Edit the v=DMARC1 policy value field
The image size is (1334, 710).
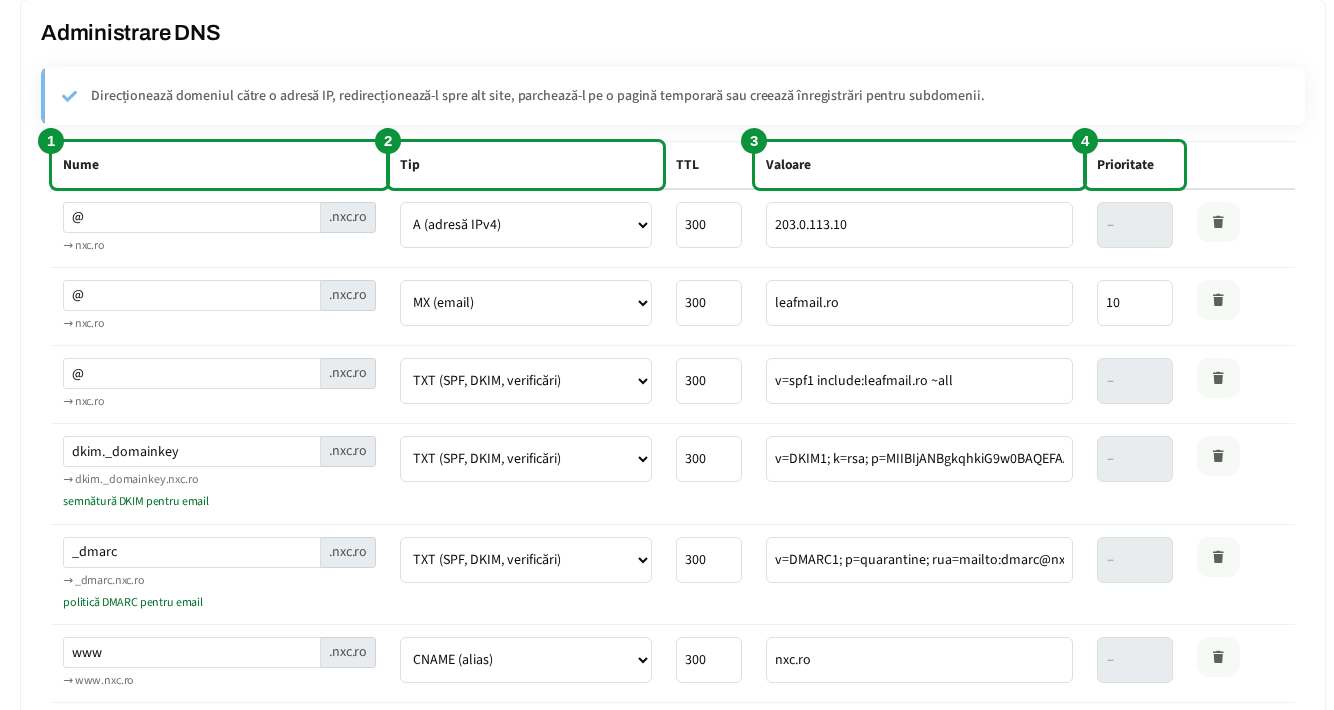[919, 560]
